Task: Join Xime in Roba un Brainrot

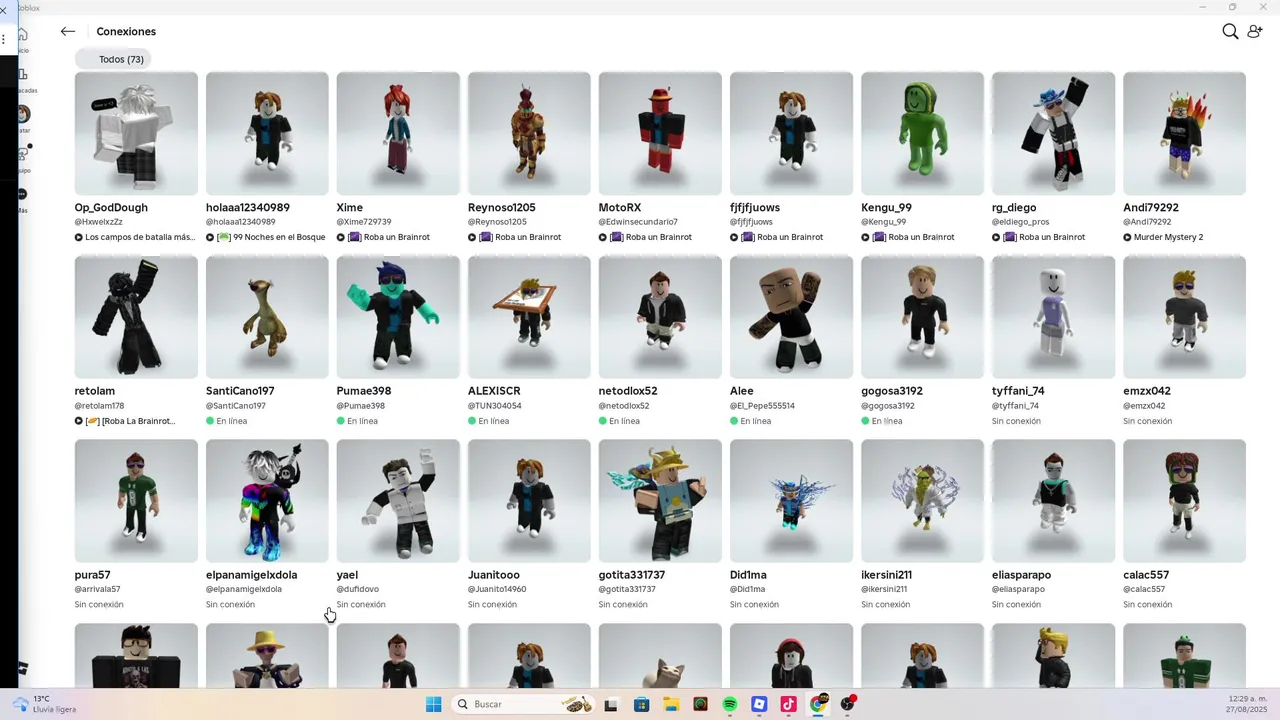Action: [x=384, y=238]
